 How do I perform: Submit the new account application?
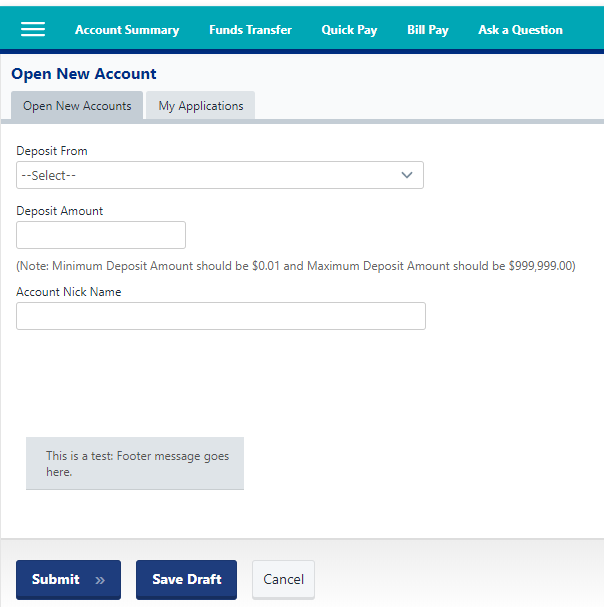click(x=69, y=580)
